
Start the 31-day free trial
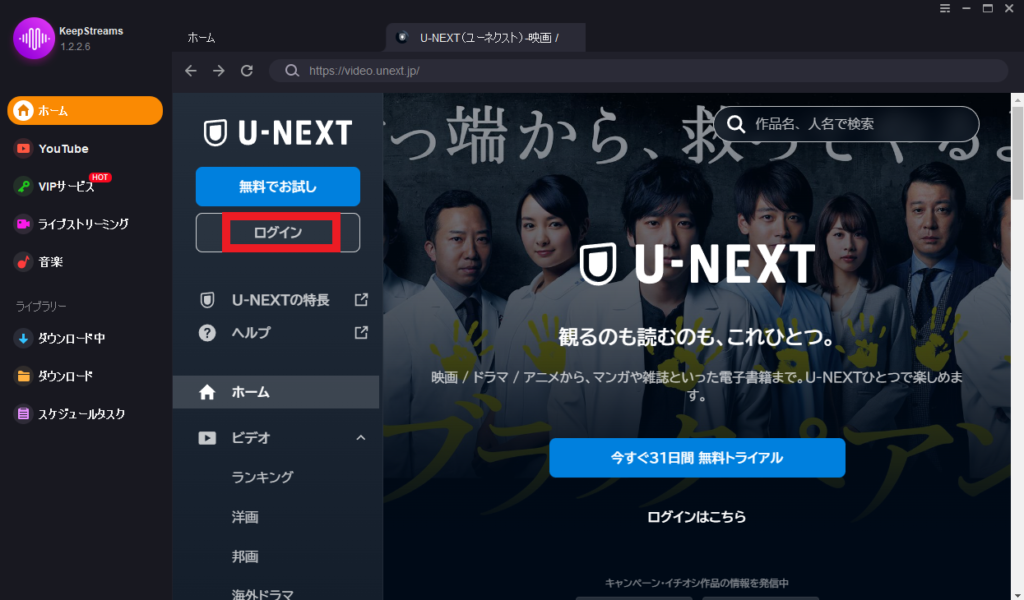coord(697,457)
